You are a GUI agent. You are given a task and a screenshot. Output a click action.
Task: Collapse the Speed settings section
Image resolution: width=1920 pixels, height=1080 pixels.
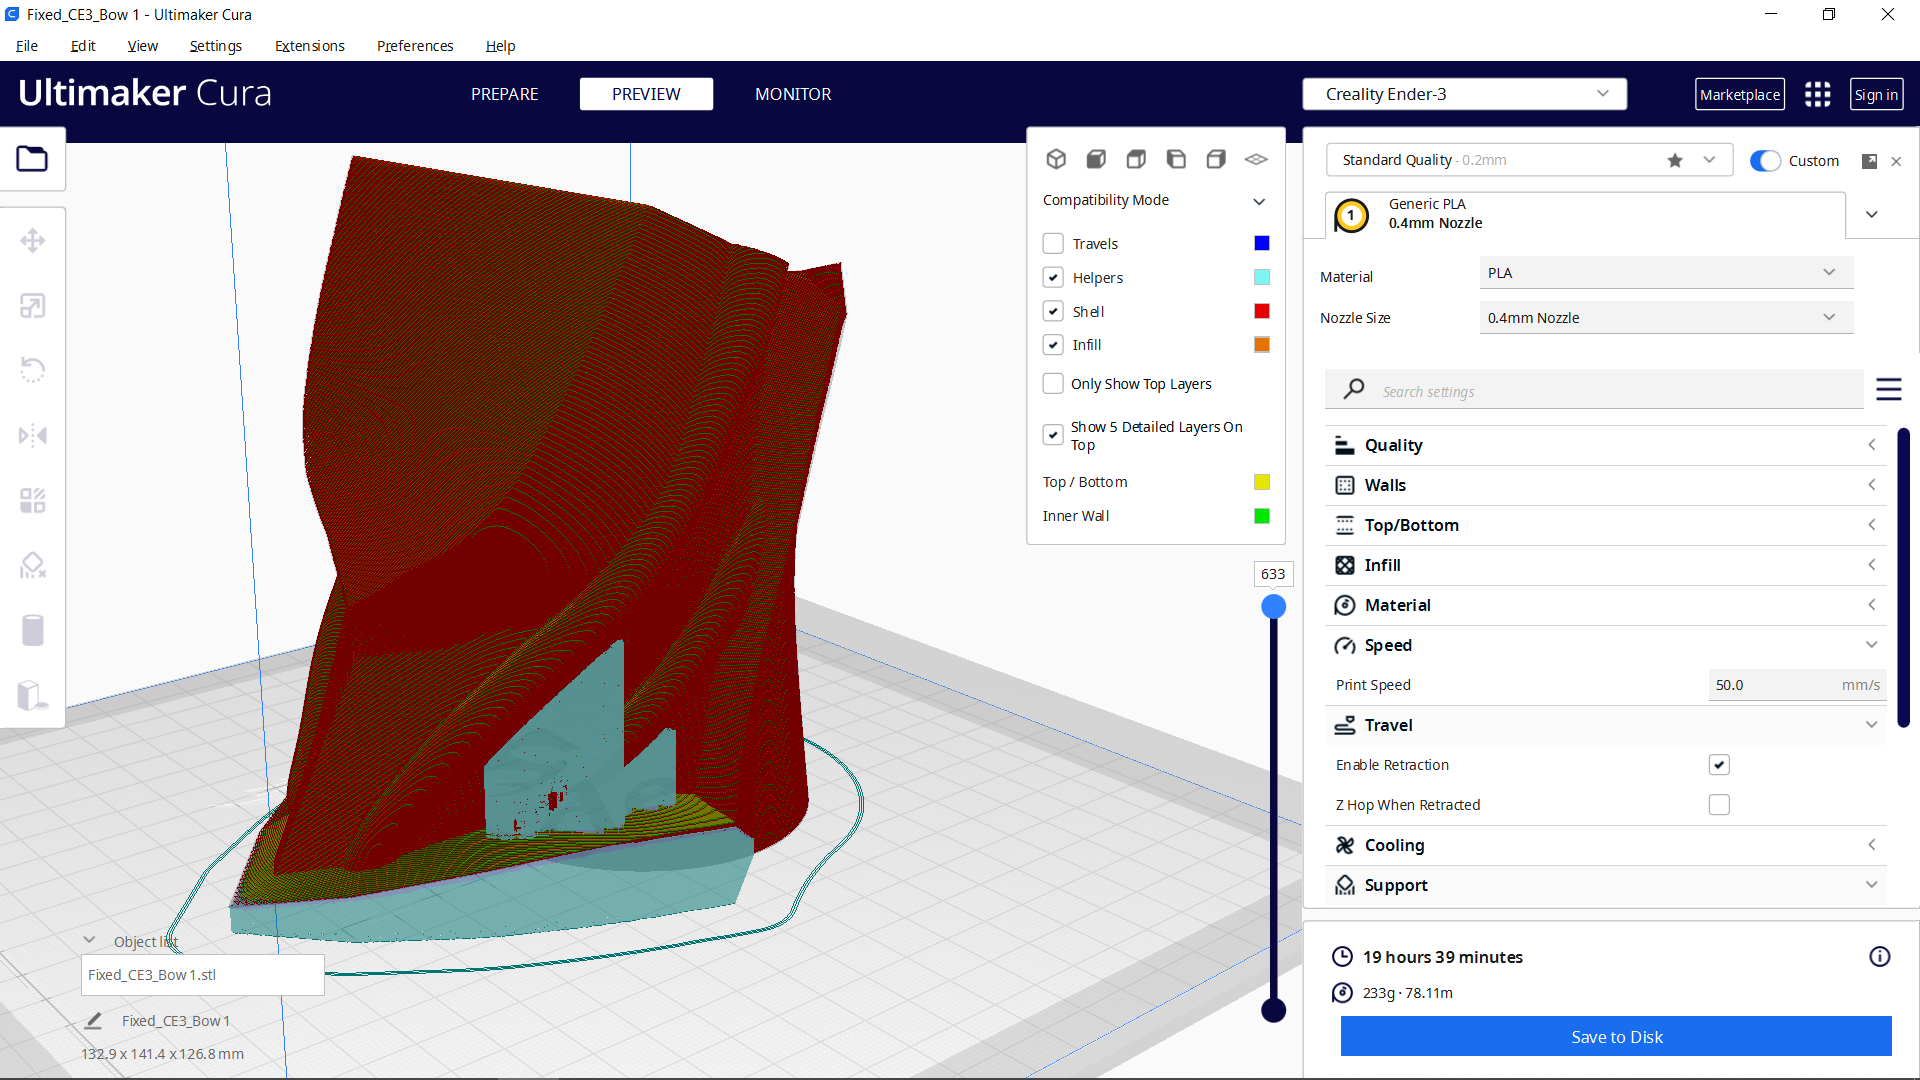coord(1871,645)
